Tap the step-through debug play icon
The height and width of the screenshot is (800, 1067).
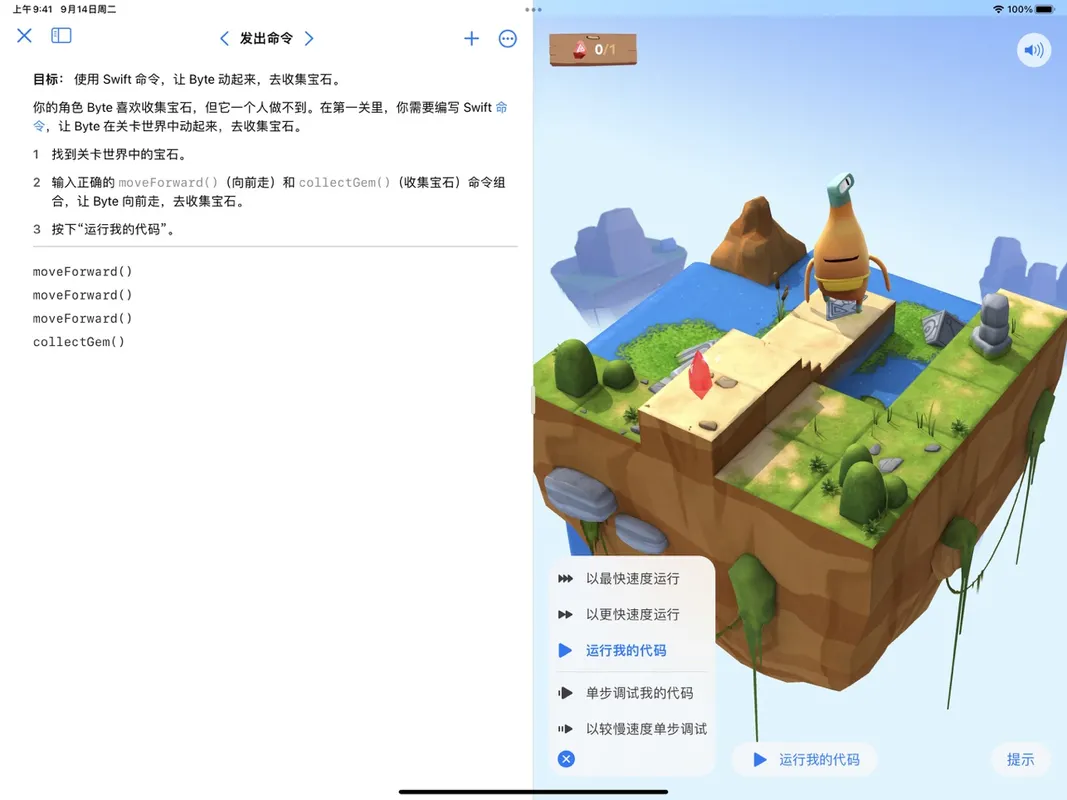[565, 693]
